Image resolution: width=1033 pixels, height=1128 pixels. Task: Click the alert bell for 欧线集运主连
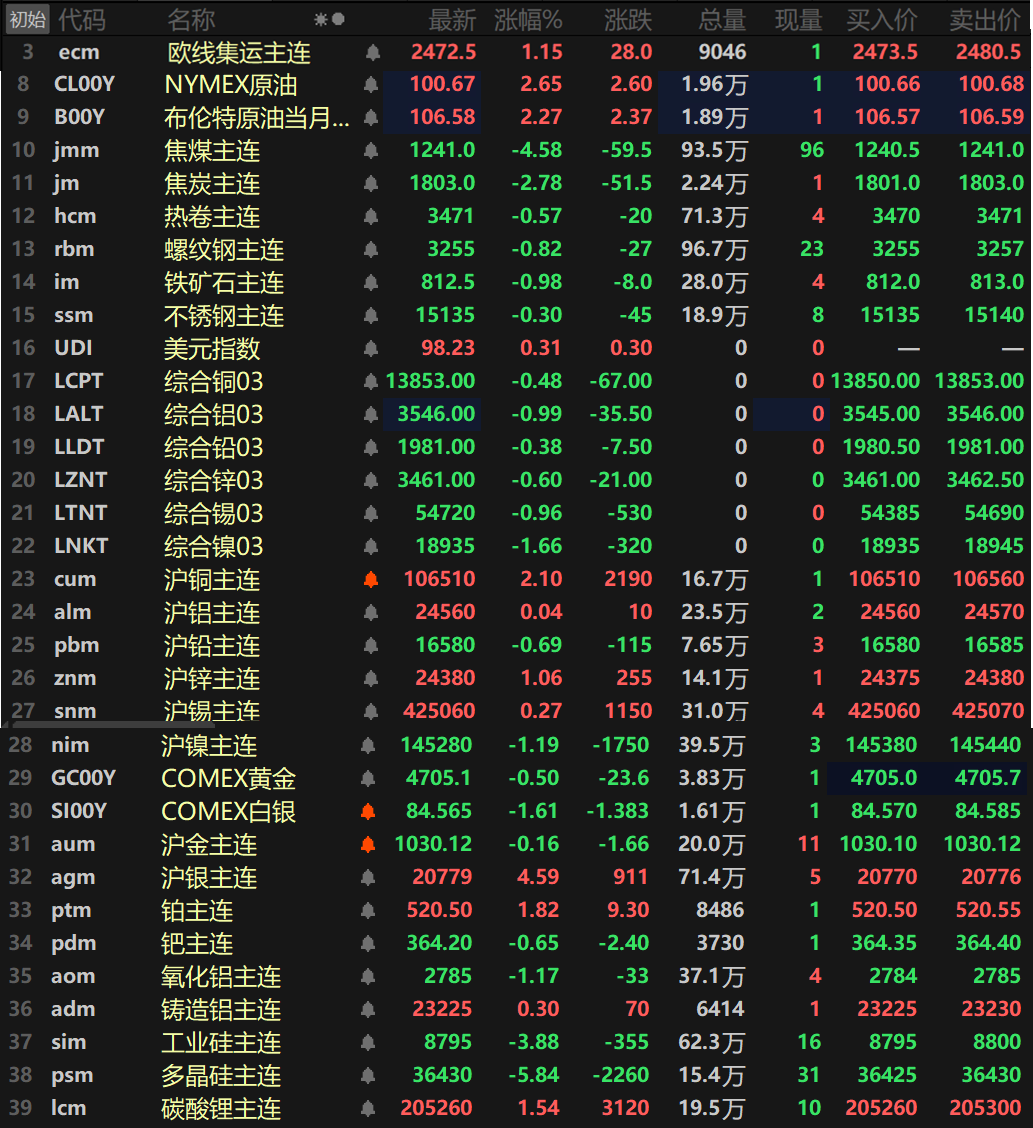click(372, 53)
